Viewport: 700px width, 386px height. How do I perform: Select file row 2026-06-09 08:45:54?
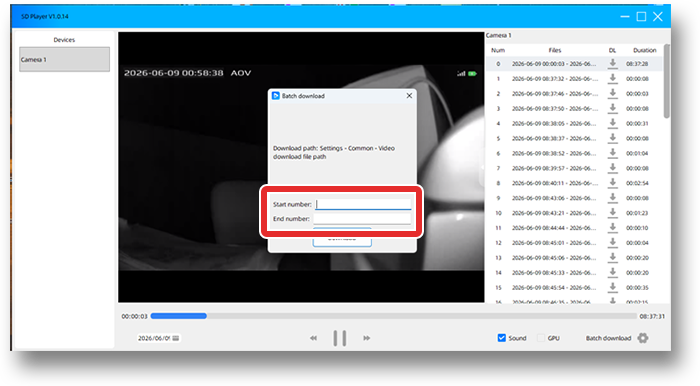pos(574,287)
